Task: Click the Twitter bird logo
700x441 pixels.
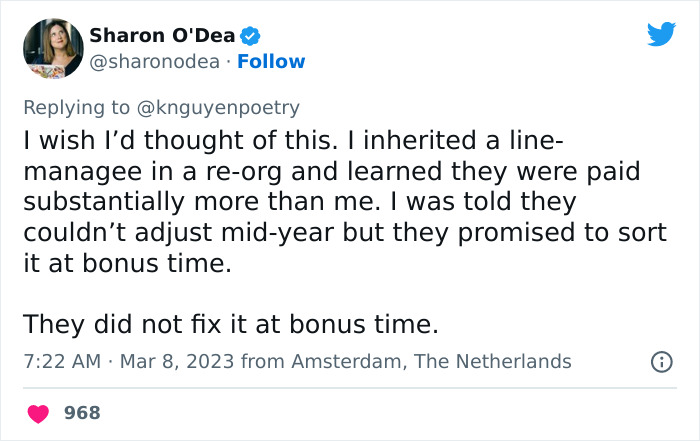Action: click(x=661, y=35)
